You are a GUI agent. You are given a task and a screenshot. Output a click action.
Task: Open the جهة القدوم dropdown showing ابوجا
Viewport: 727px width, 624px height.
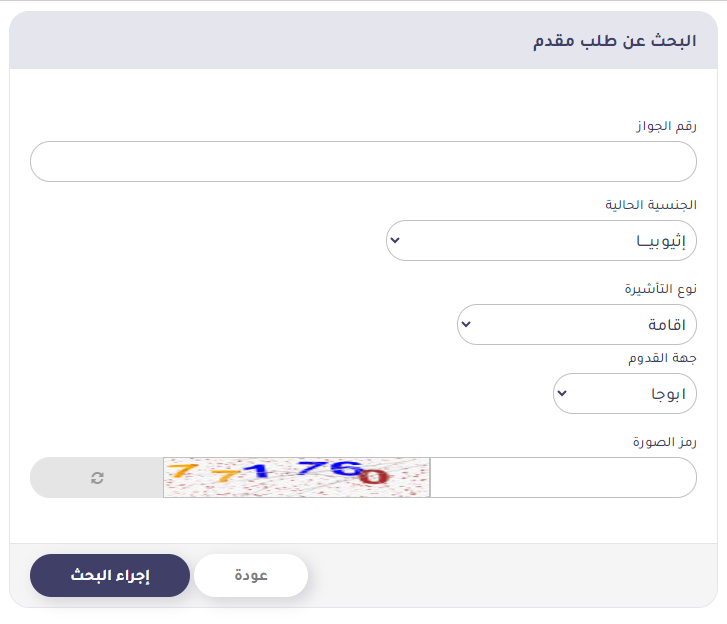tap(624, 394)
